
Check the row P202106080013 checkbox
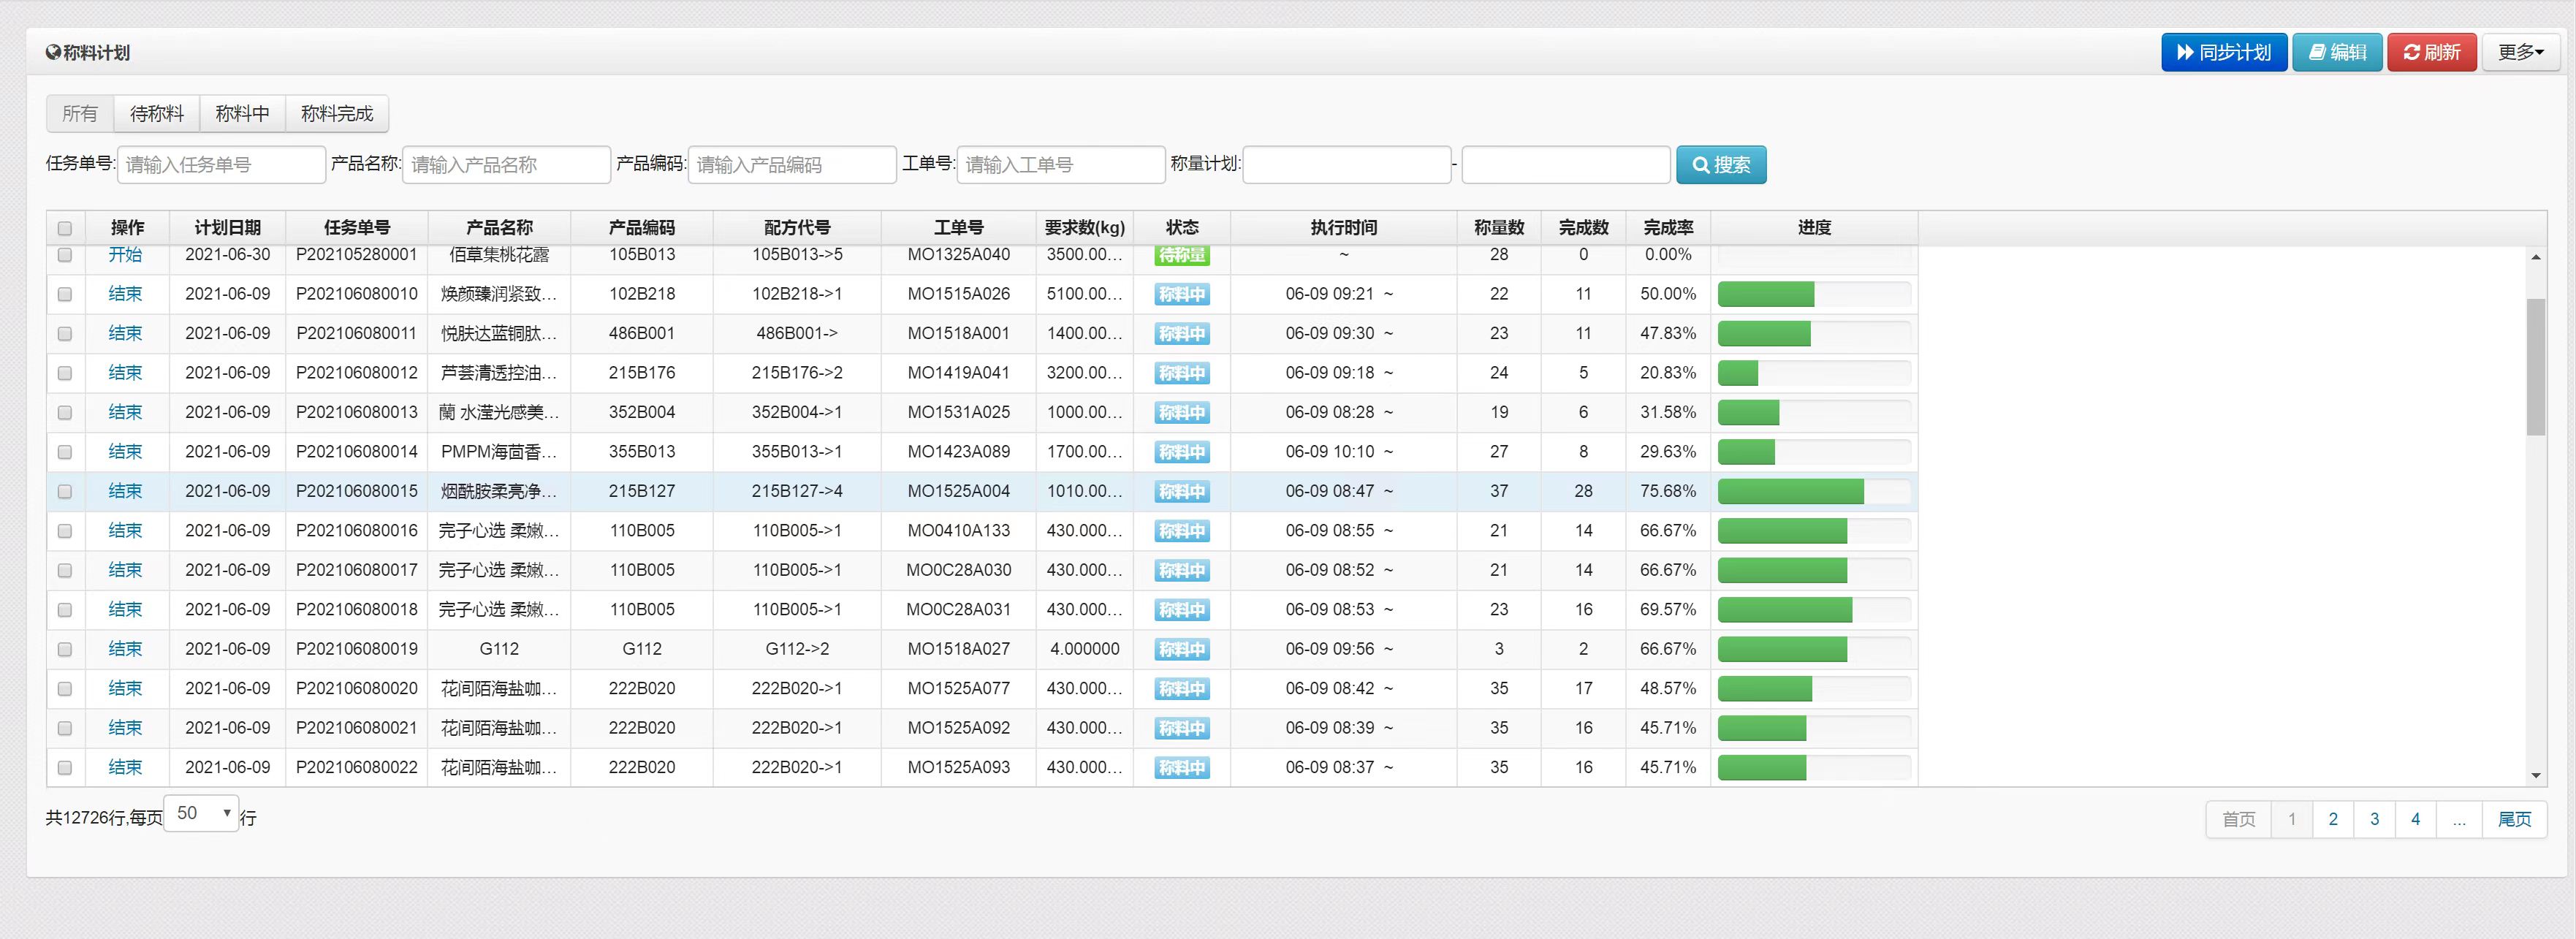(65, 412)
